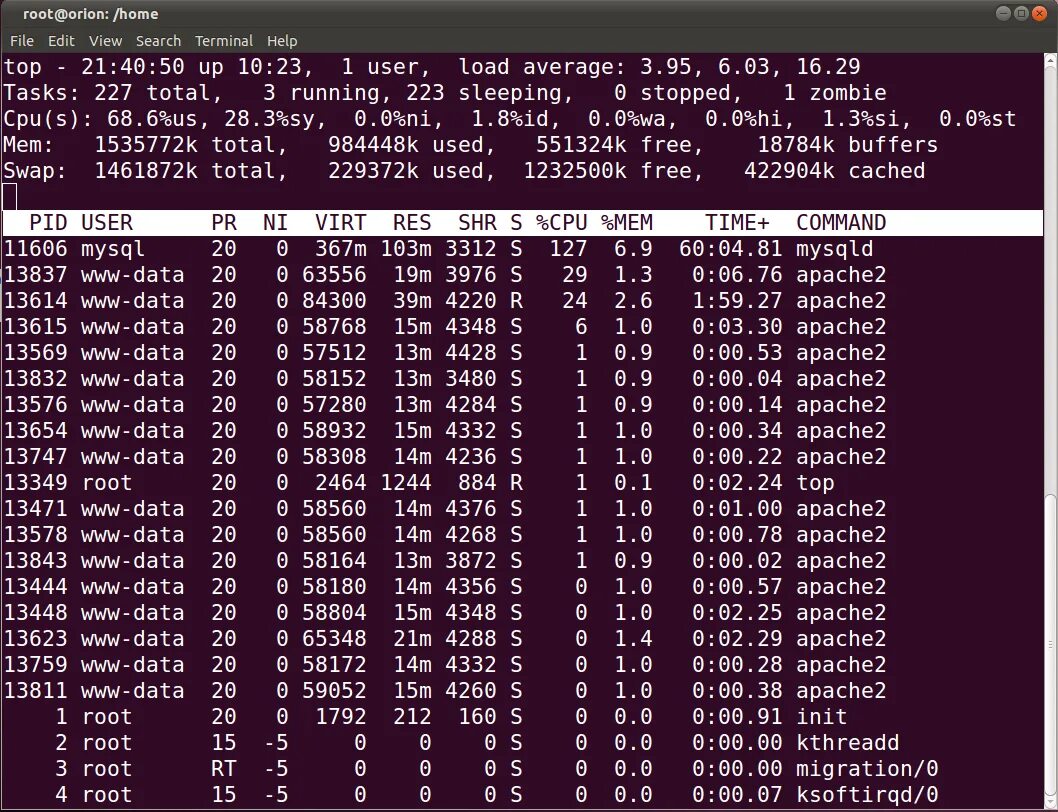The height and width of the screenshot is (812, 1058).
Task: Click PID 13444 in the list
Action: 35,587
